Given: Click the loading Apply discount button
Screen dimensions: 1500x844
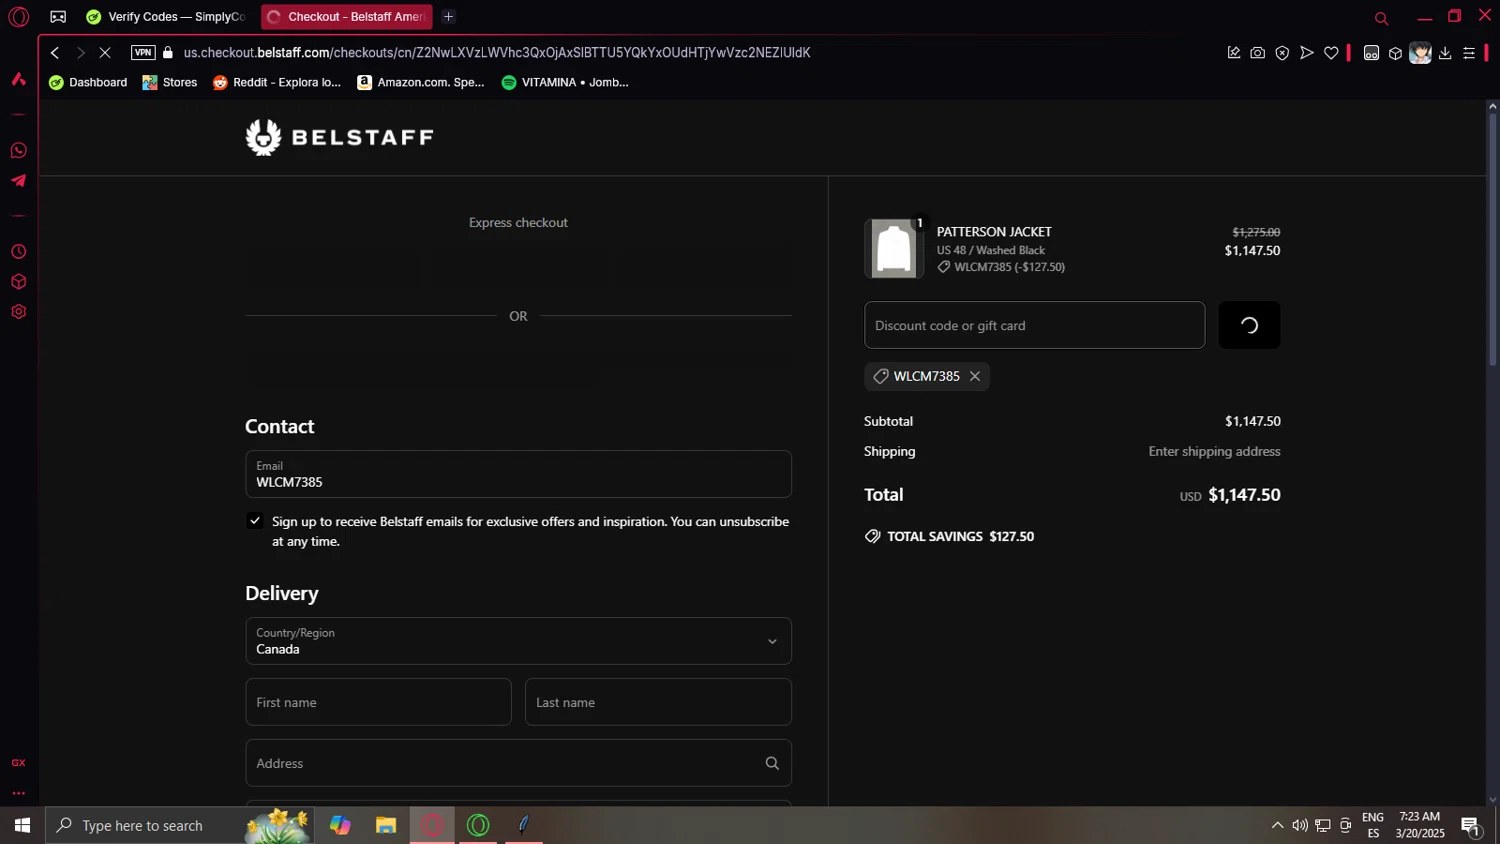Looking at the screenshot, I should [1249, 325].
